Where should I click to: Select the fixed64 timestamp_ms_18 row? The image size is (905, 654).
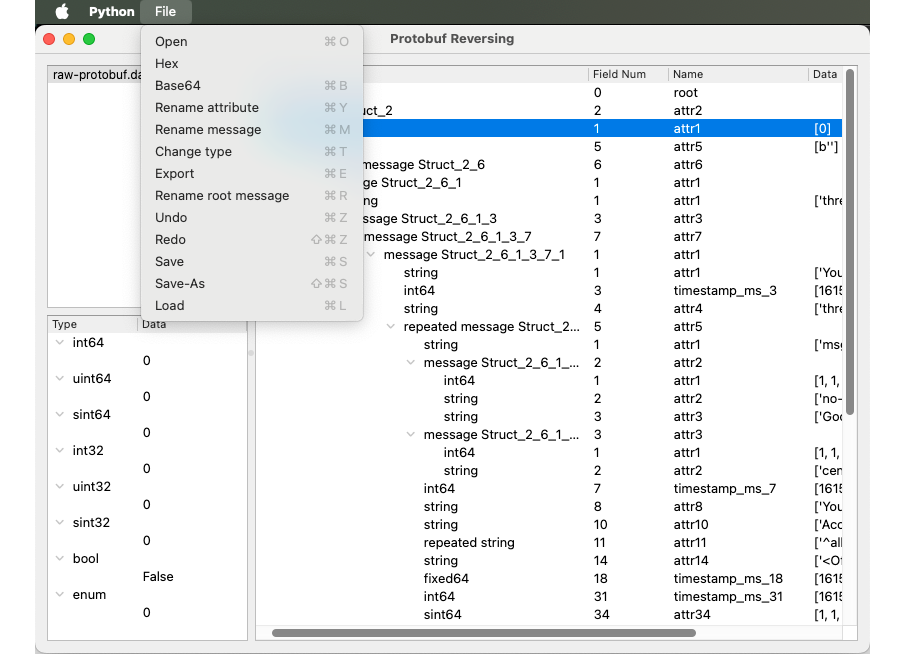[549, 578]
